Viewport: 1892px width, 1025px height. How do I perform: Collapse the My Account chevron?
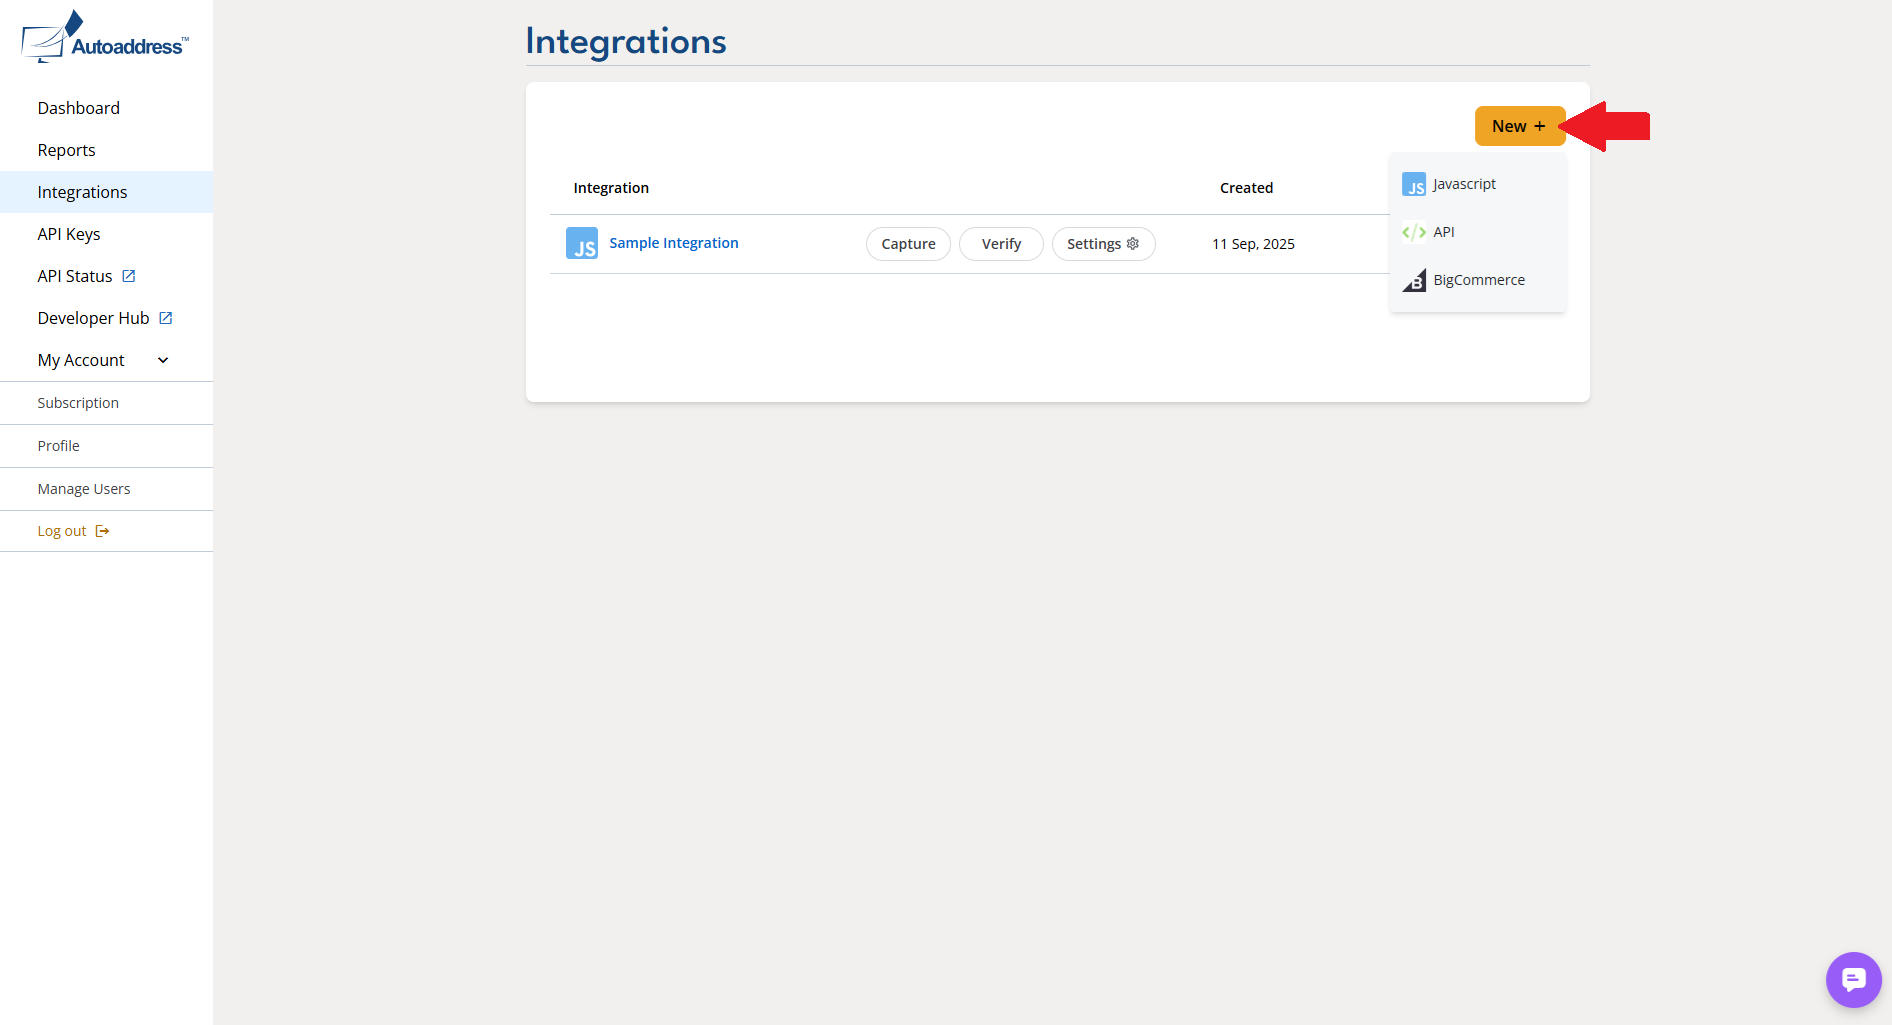point(163,360)
